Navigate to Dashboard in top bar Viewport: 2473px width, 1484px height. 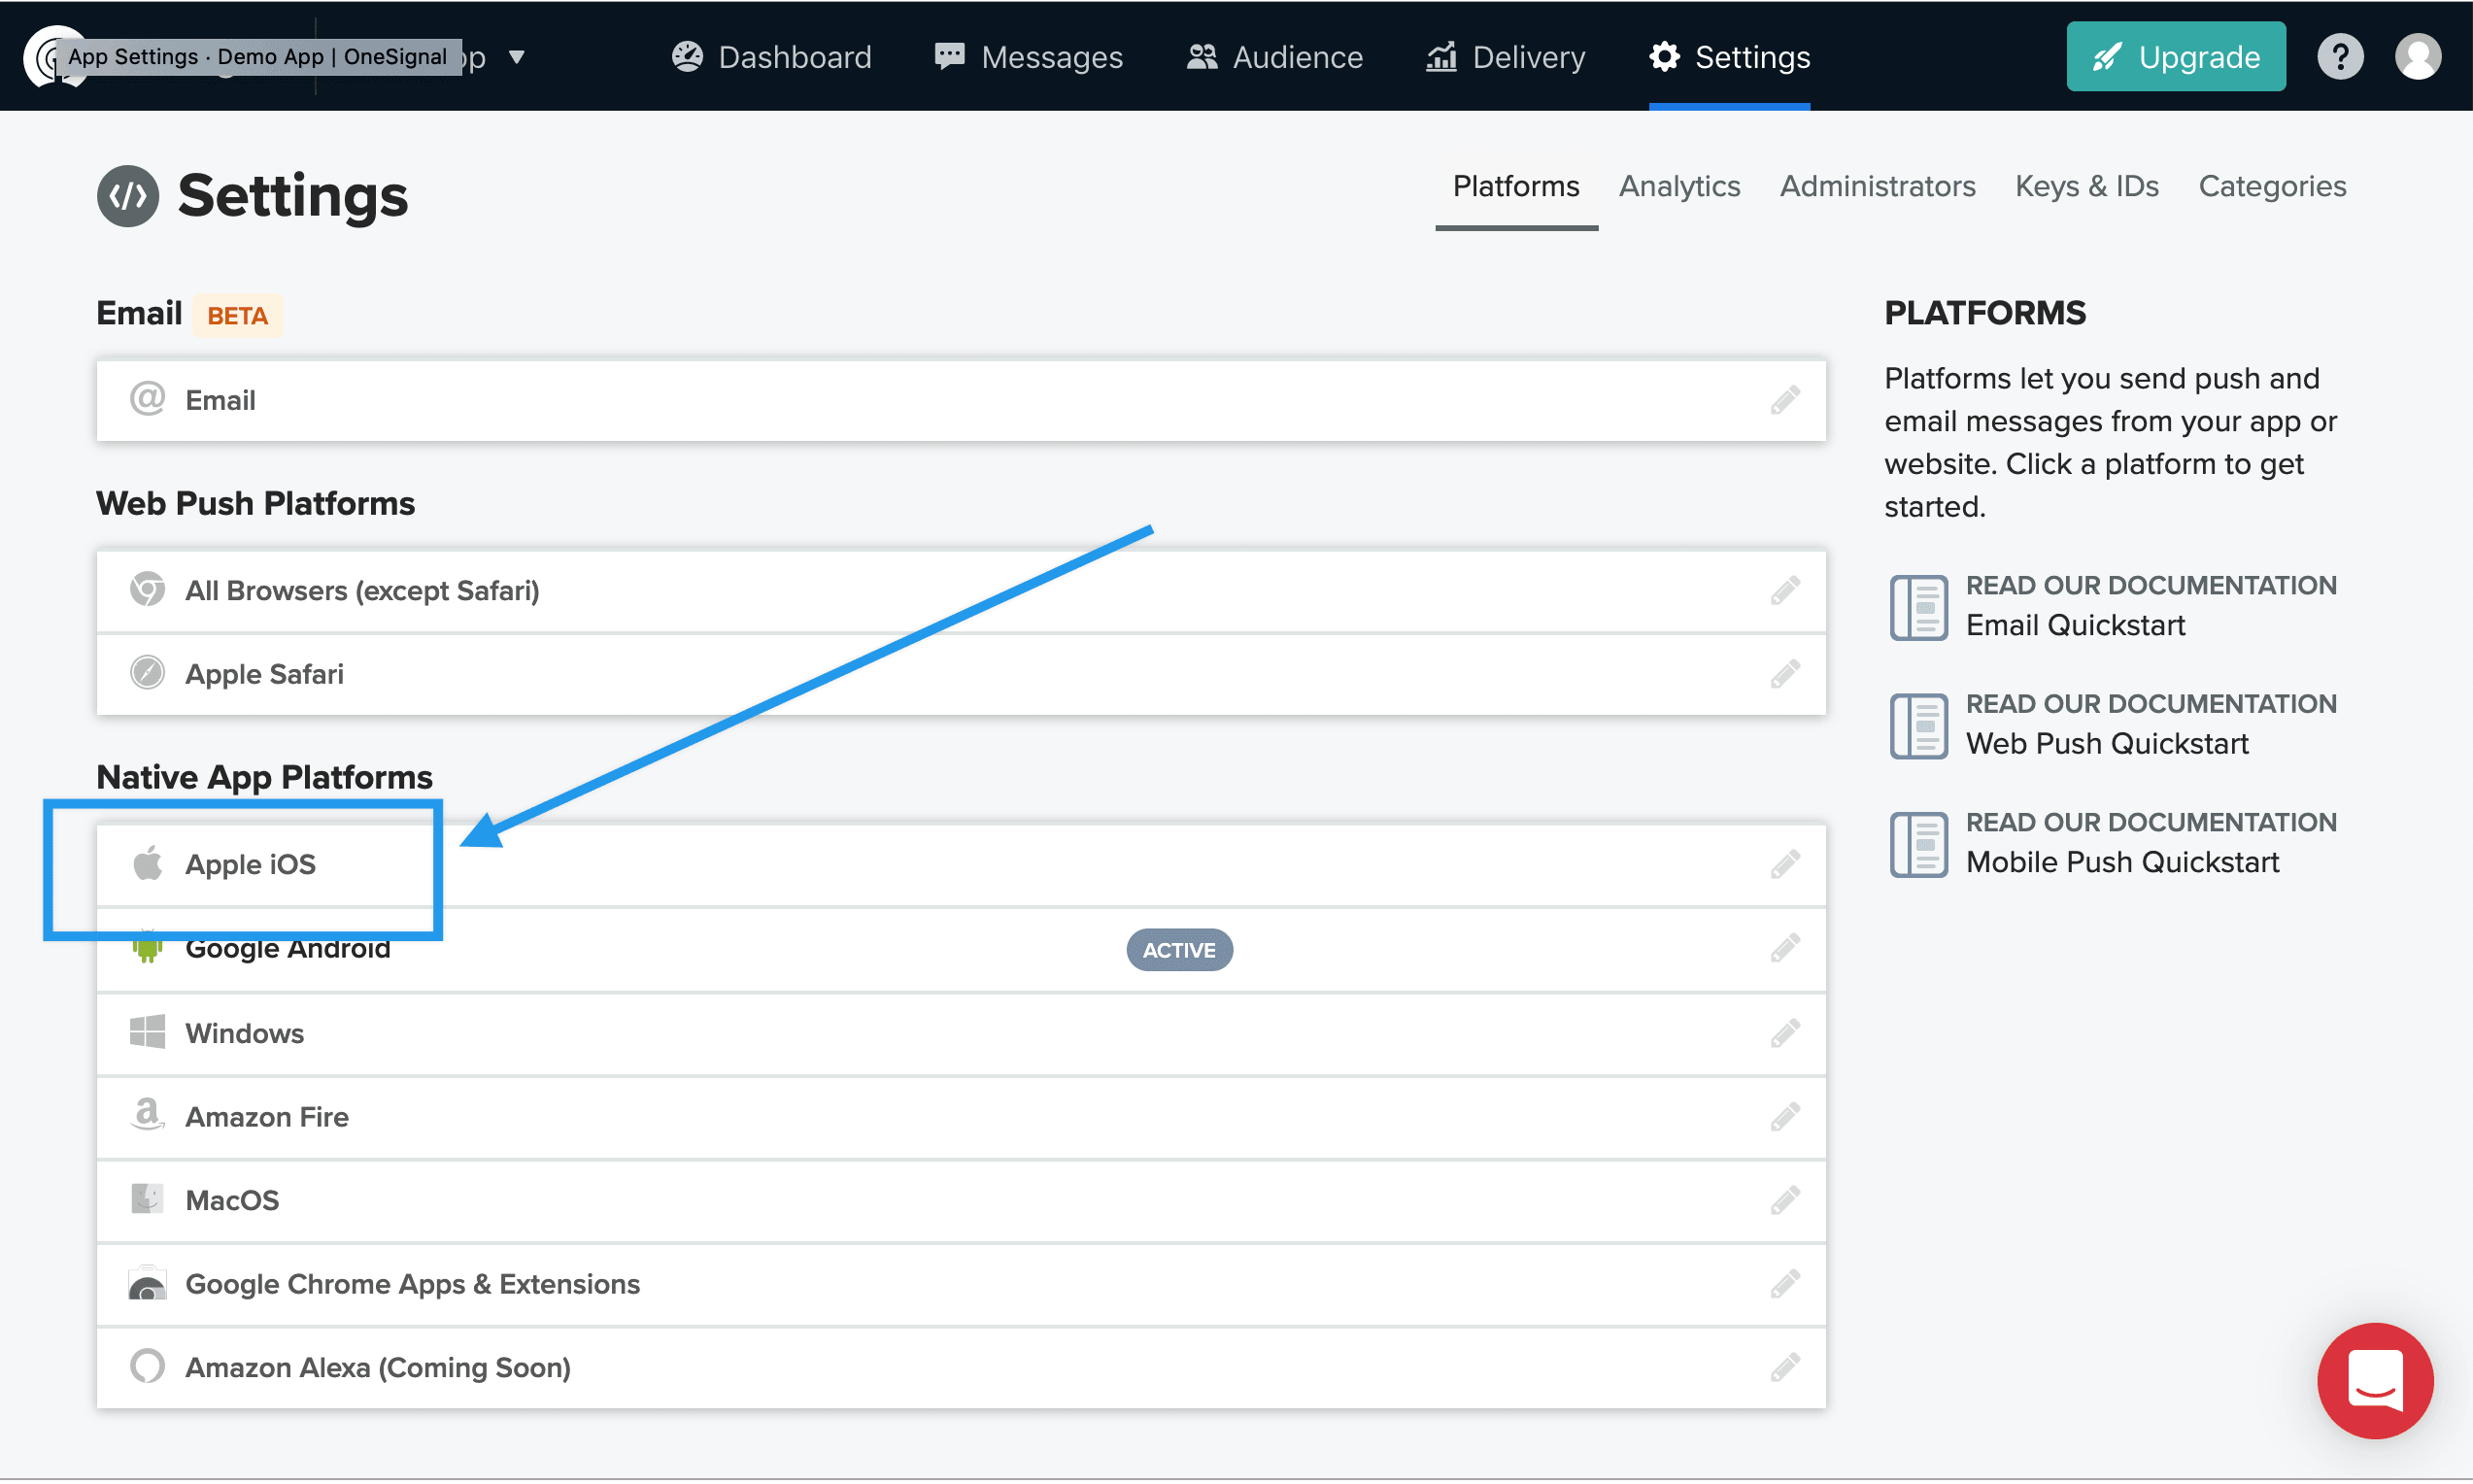[771, 57]
